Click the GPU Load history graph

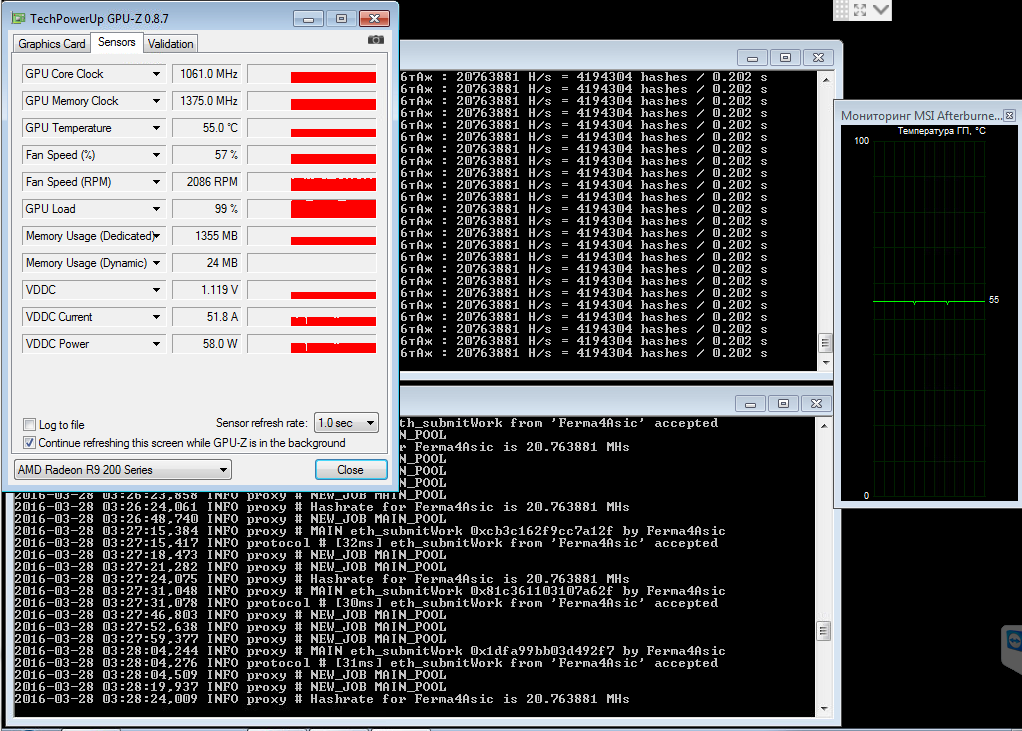click(x=312, y=209)
